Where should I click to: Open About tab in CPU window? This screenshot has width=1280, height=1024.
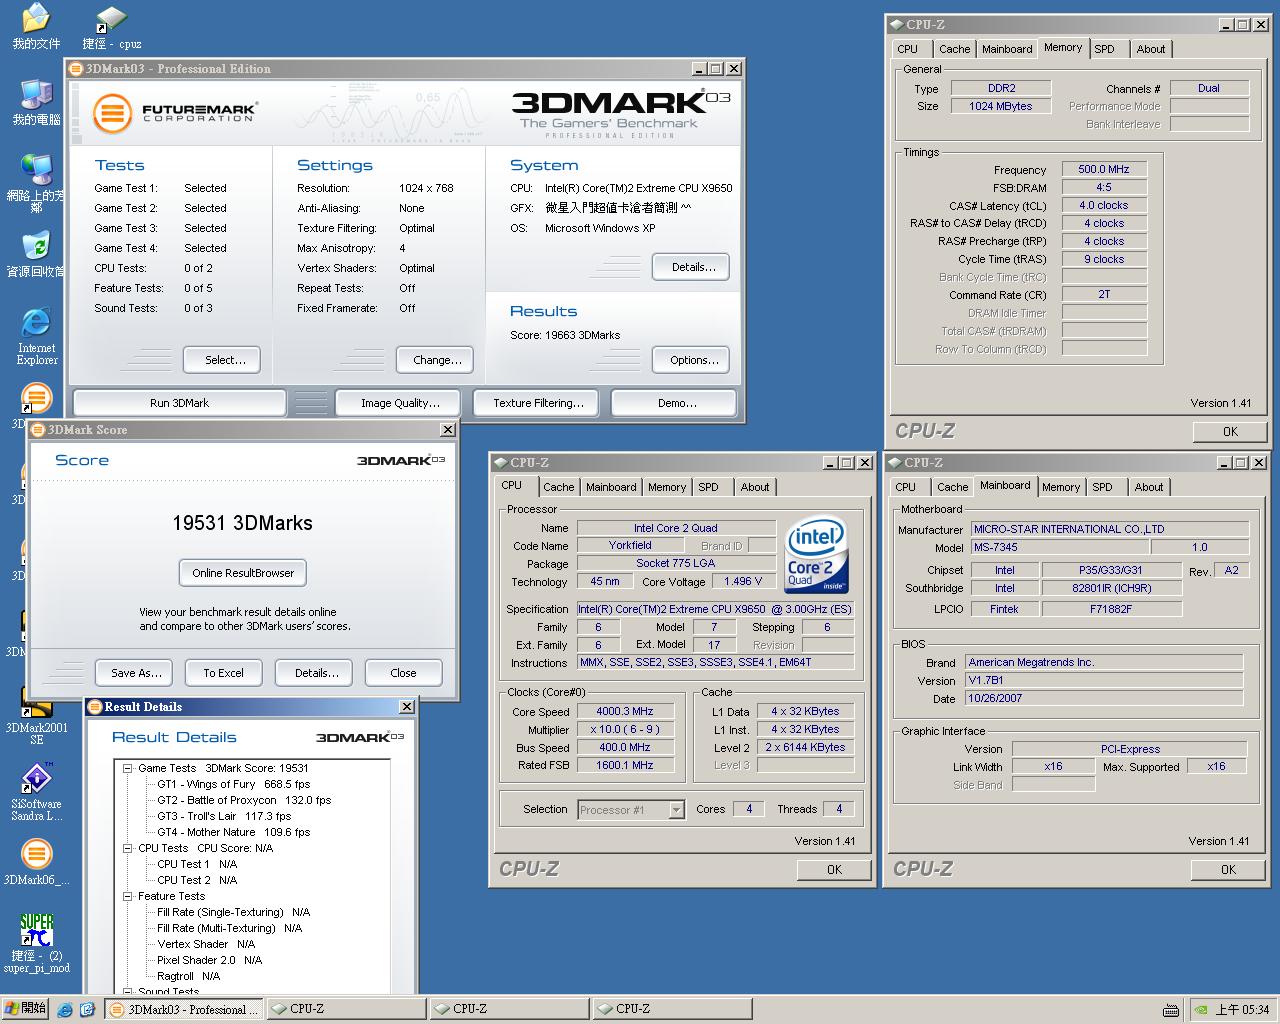pyautogui.click(x=755, y=487)
